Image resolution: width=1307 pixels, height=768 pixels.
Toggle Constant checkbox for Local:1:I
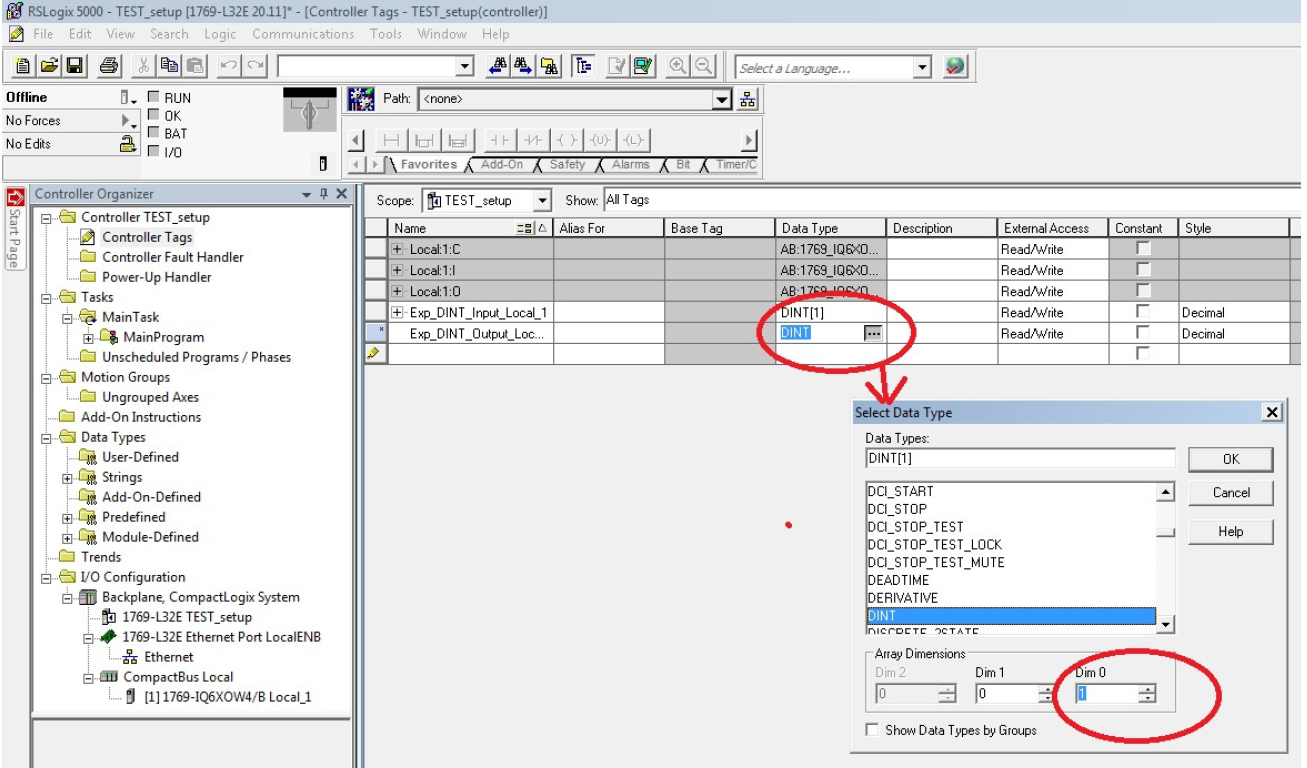[1143, 269]
